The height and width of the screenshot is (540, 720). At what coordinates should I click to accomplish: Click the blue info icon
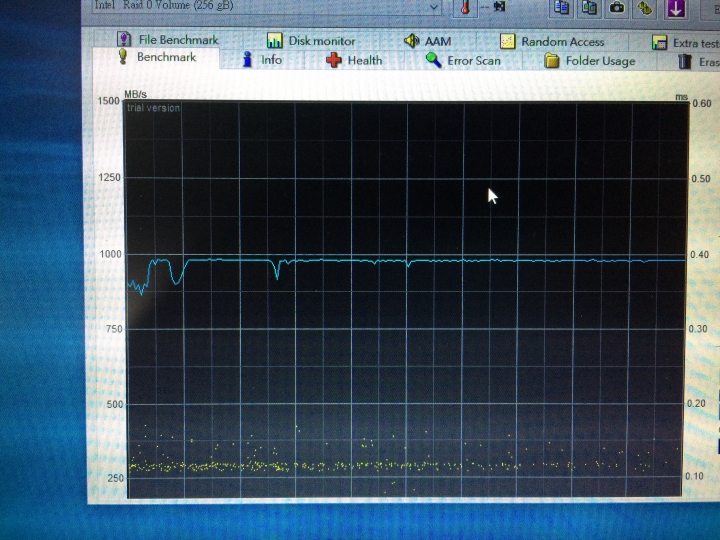point(248,60)
